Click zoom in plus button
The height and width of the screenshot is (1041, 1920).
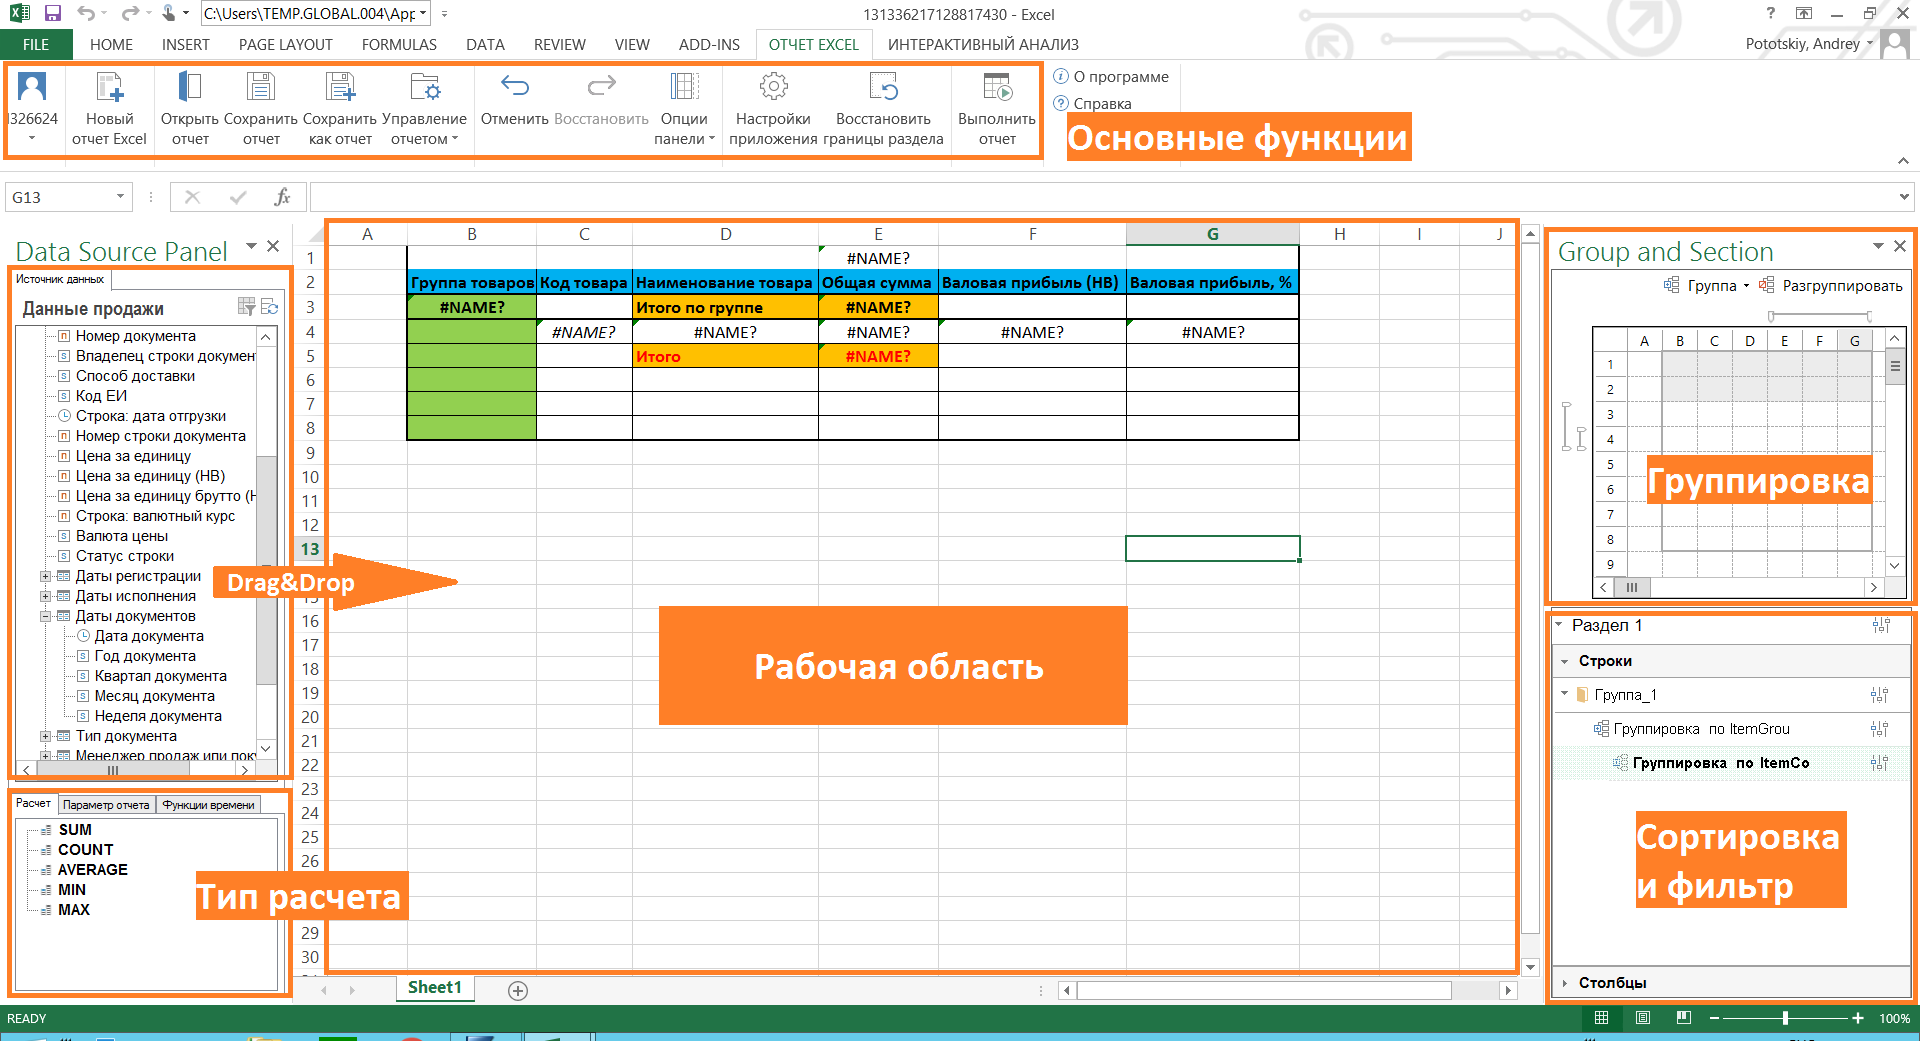tap(1858, 1018)
